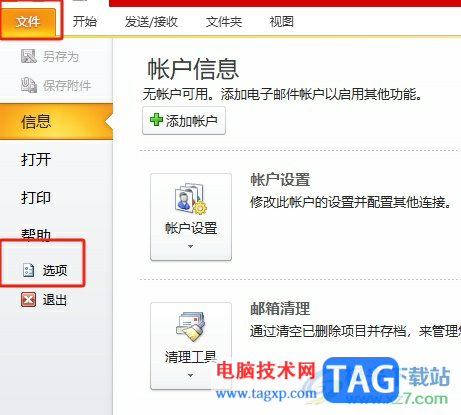
Task: Select Open (打开) in the sidebar
Action: click(36, 159)
